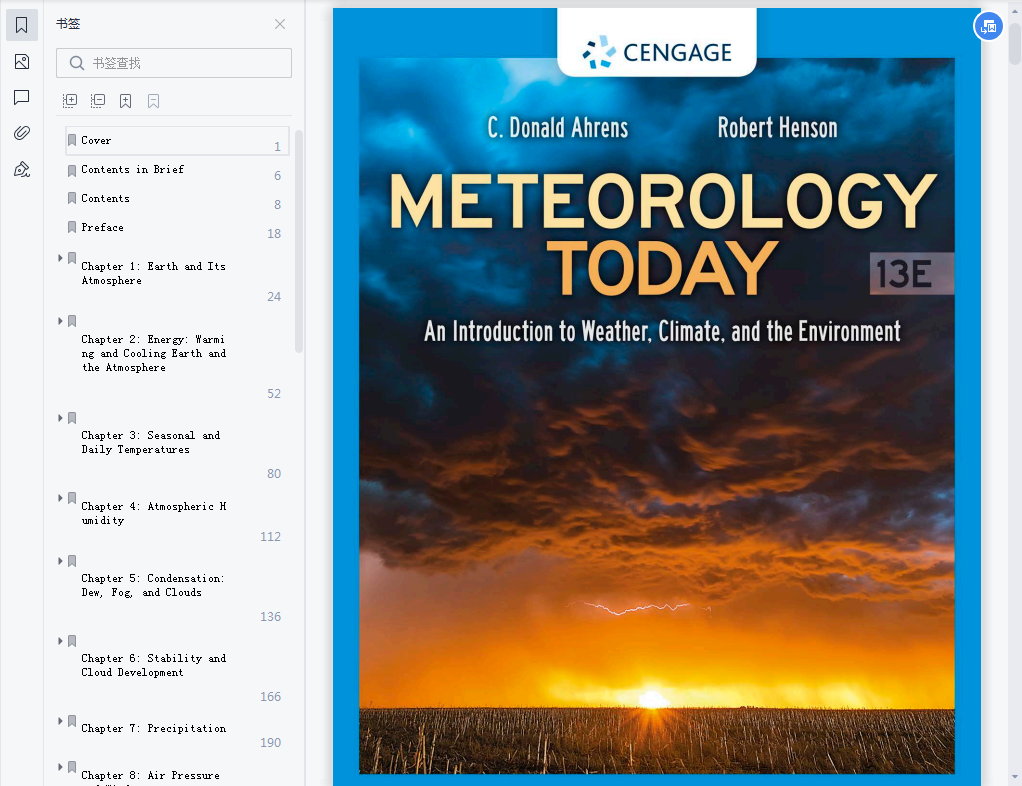Jump to Chapter 4: Atmospheric Humidity
The image size is (1022, 786).
(153, 514)
